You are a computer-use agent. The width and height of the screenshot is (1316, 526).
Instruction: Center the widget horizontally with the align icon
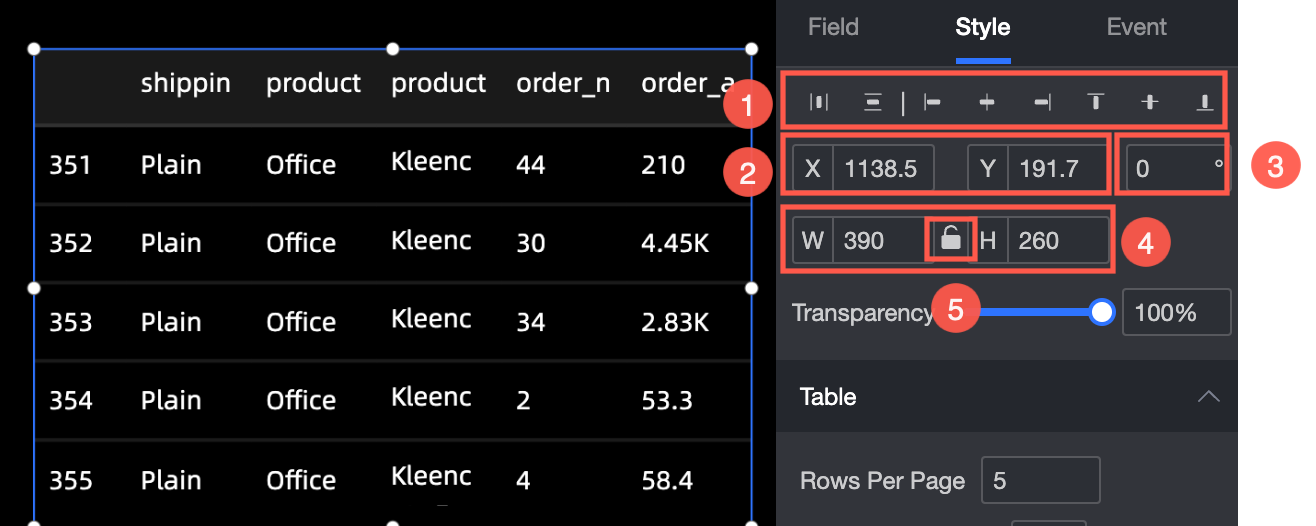tap(987, 101)
